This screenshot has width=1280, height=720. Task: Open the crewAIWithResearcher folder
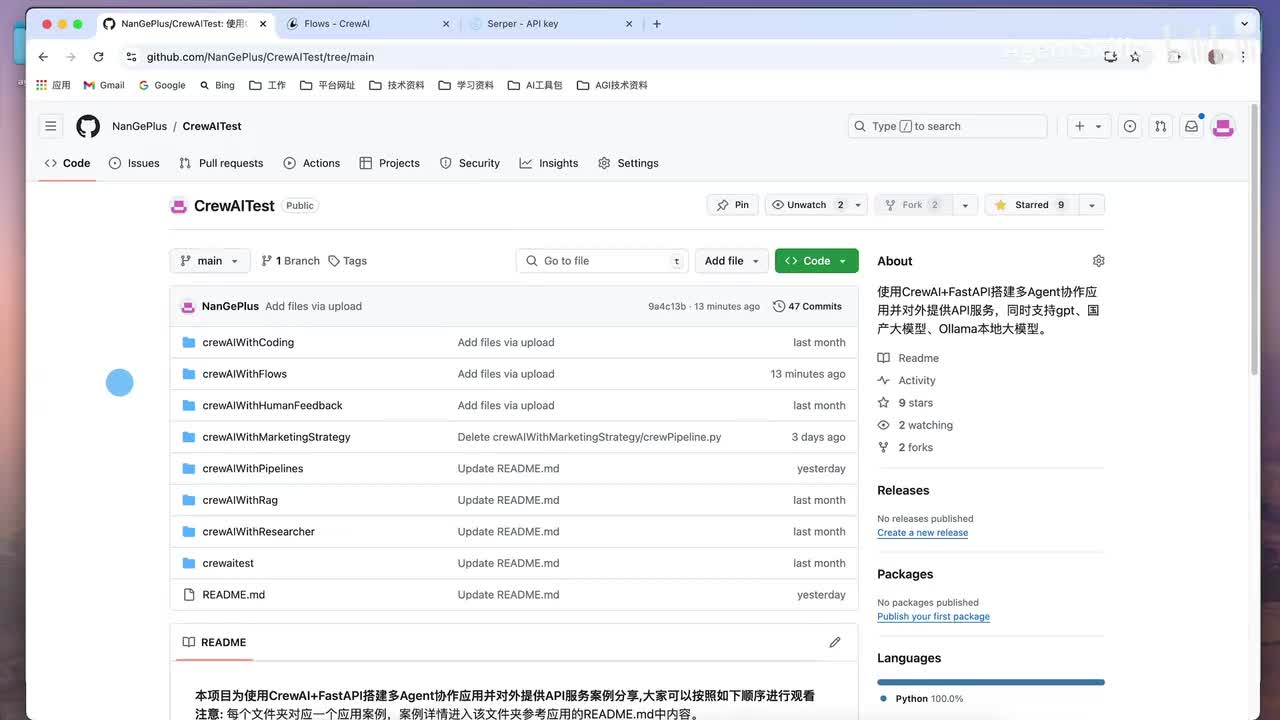point(258,531)
